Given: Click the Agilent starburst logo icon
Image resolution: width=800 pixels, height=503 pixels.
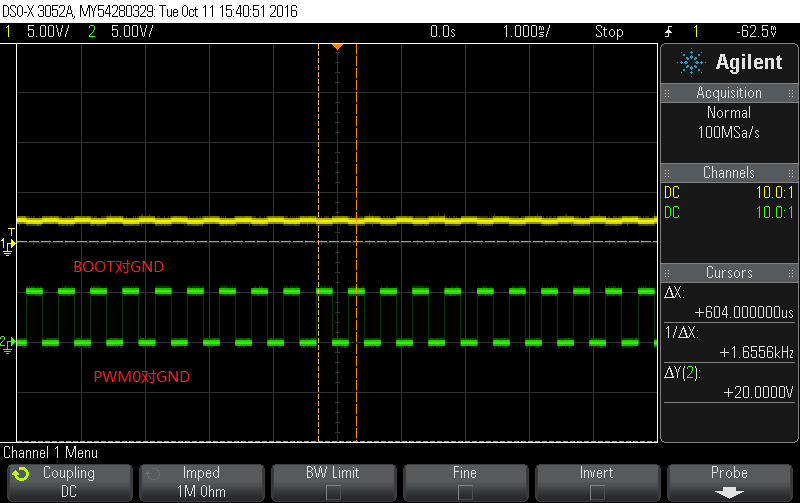Looking at the screenshot, I should click(x=691, y=63).
